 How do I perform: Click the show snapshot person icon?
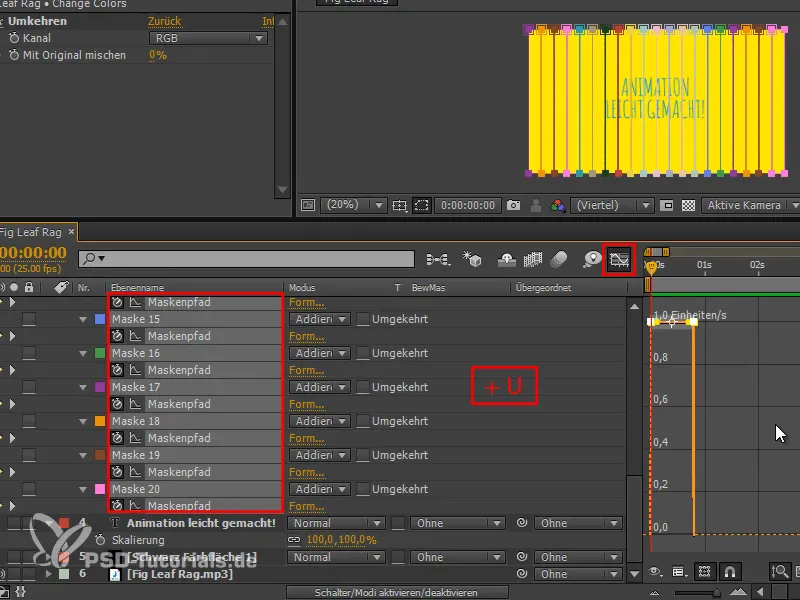[536, 205]
